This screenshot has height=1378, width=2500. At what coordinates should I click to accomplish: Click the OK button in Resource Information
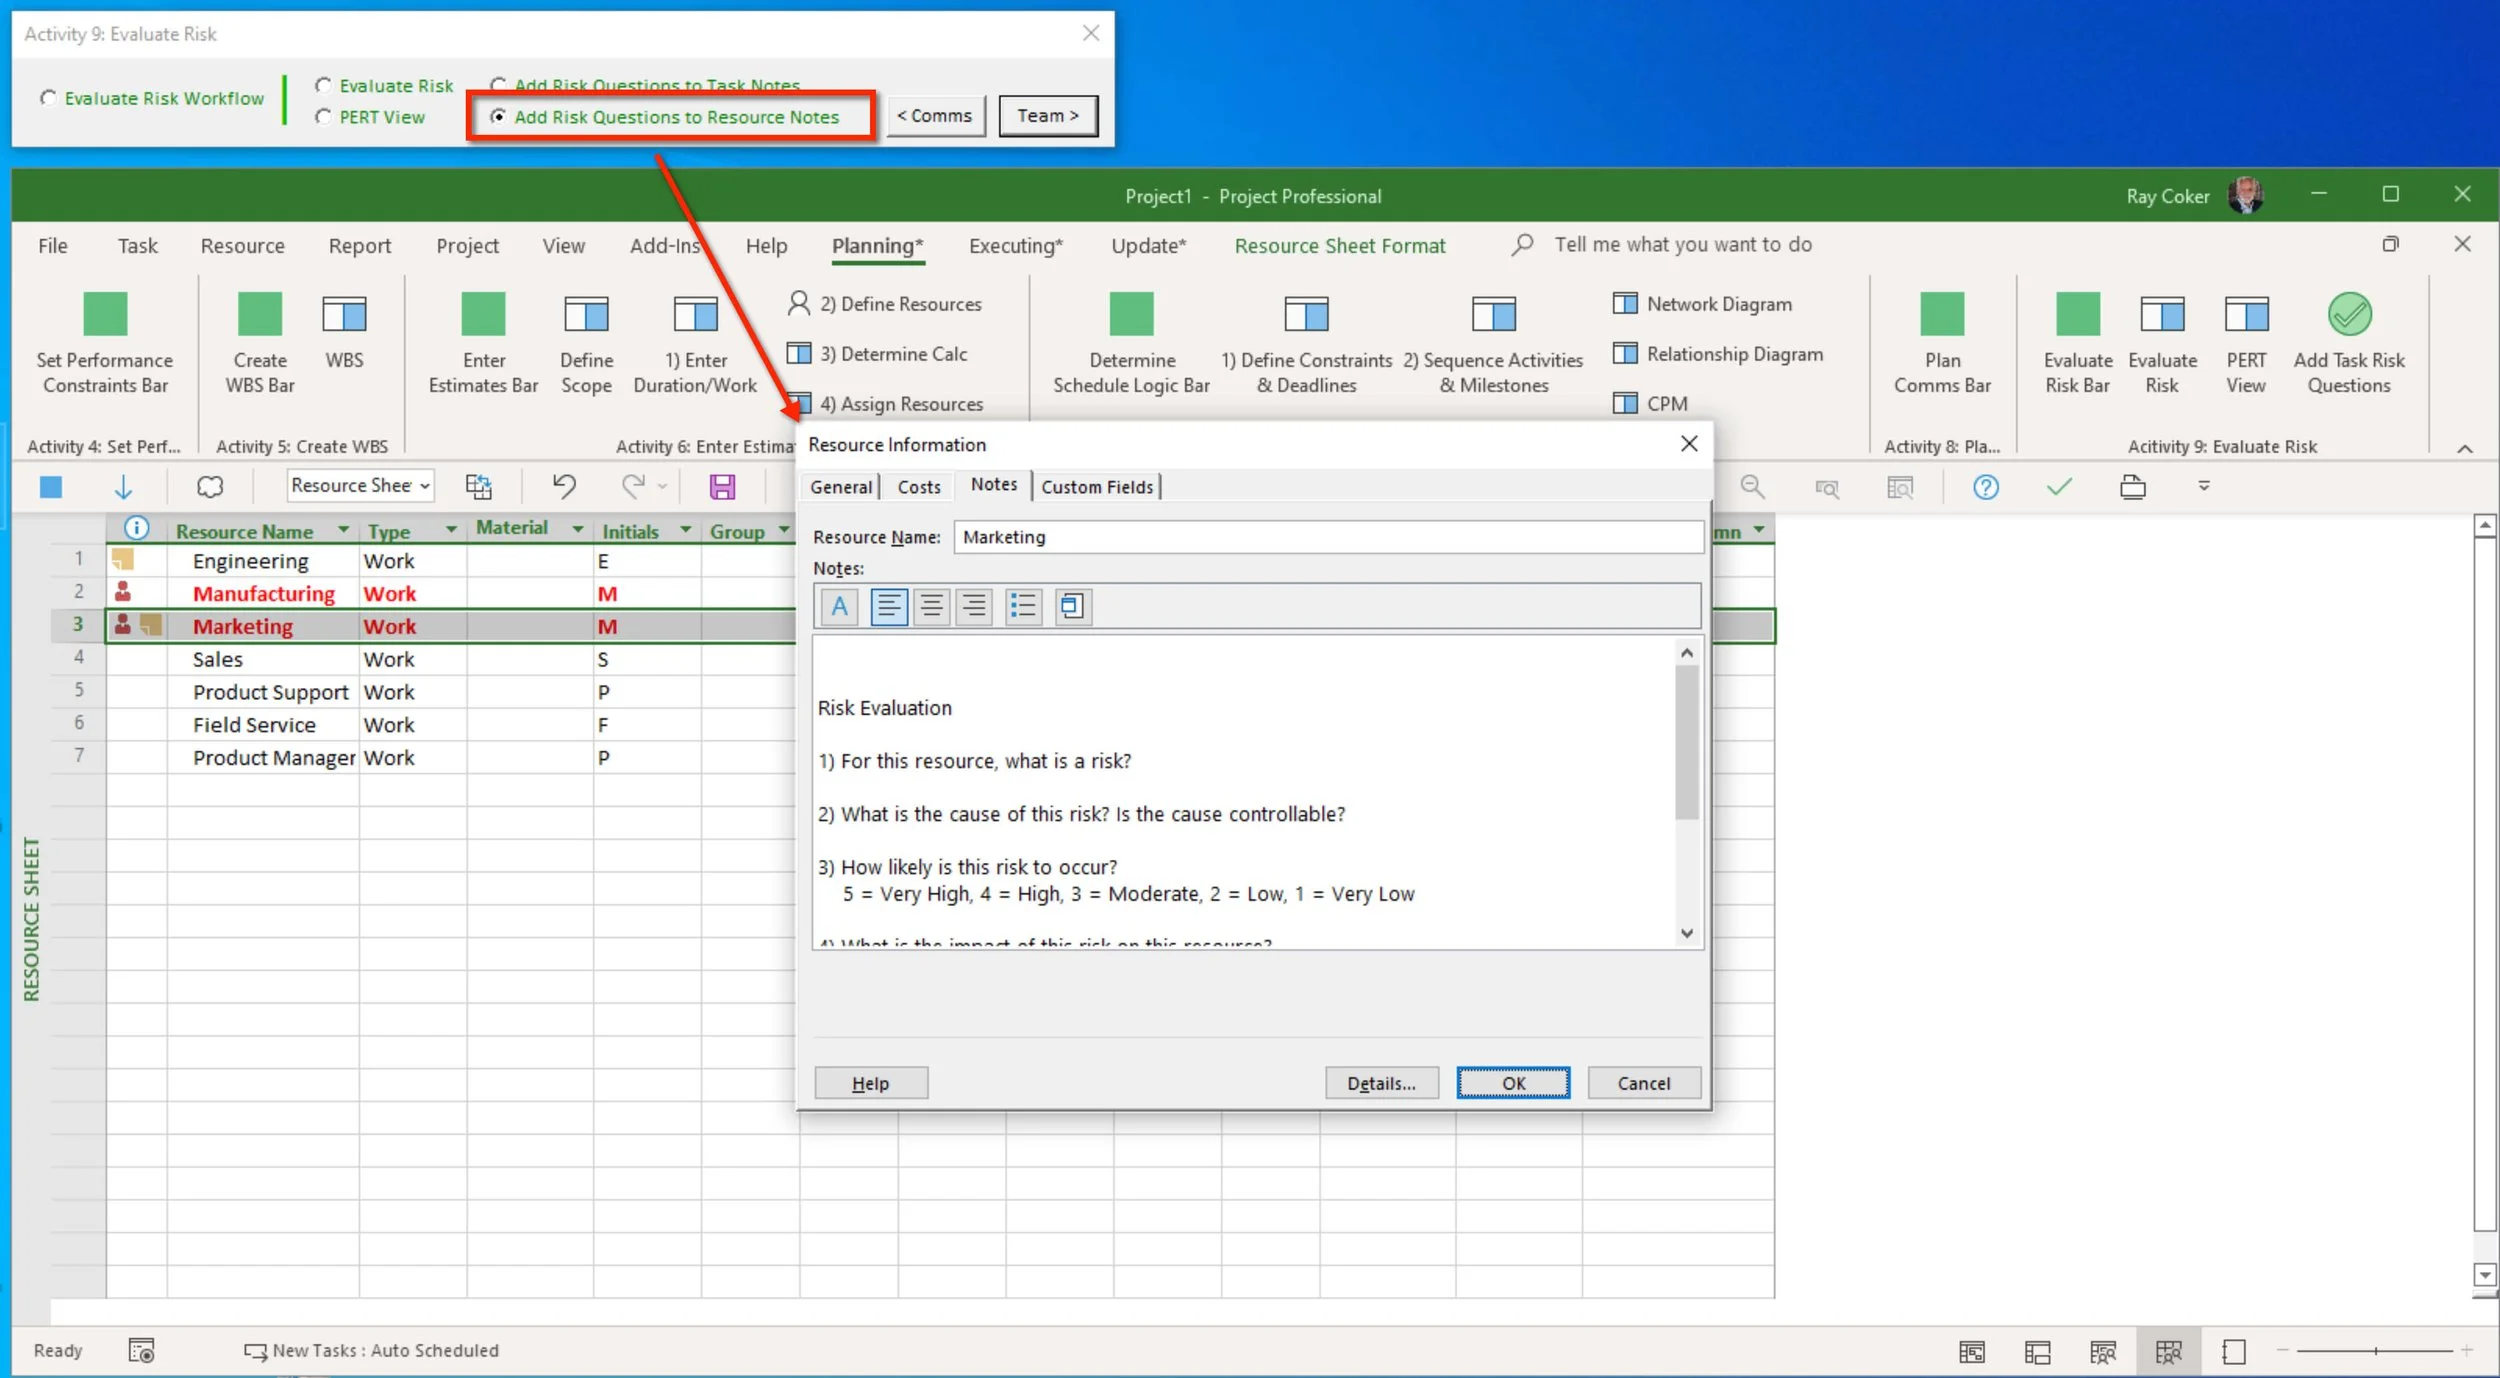pos(1512,1083)
